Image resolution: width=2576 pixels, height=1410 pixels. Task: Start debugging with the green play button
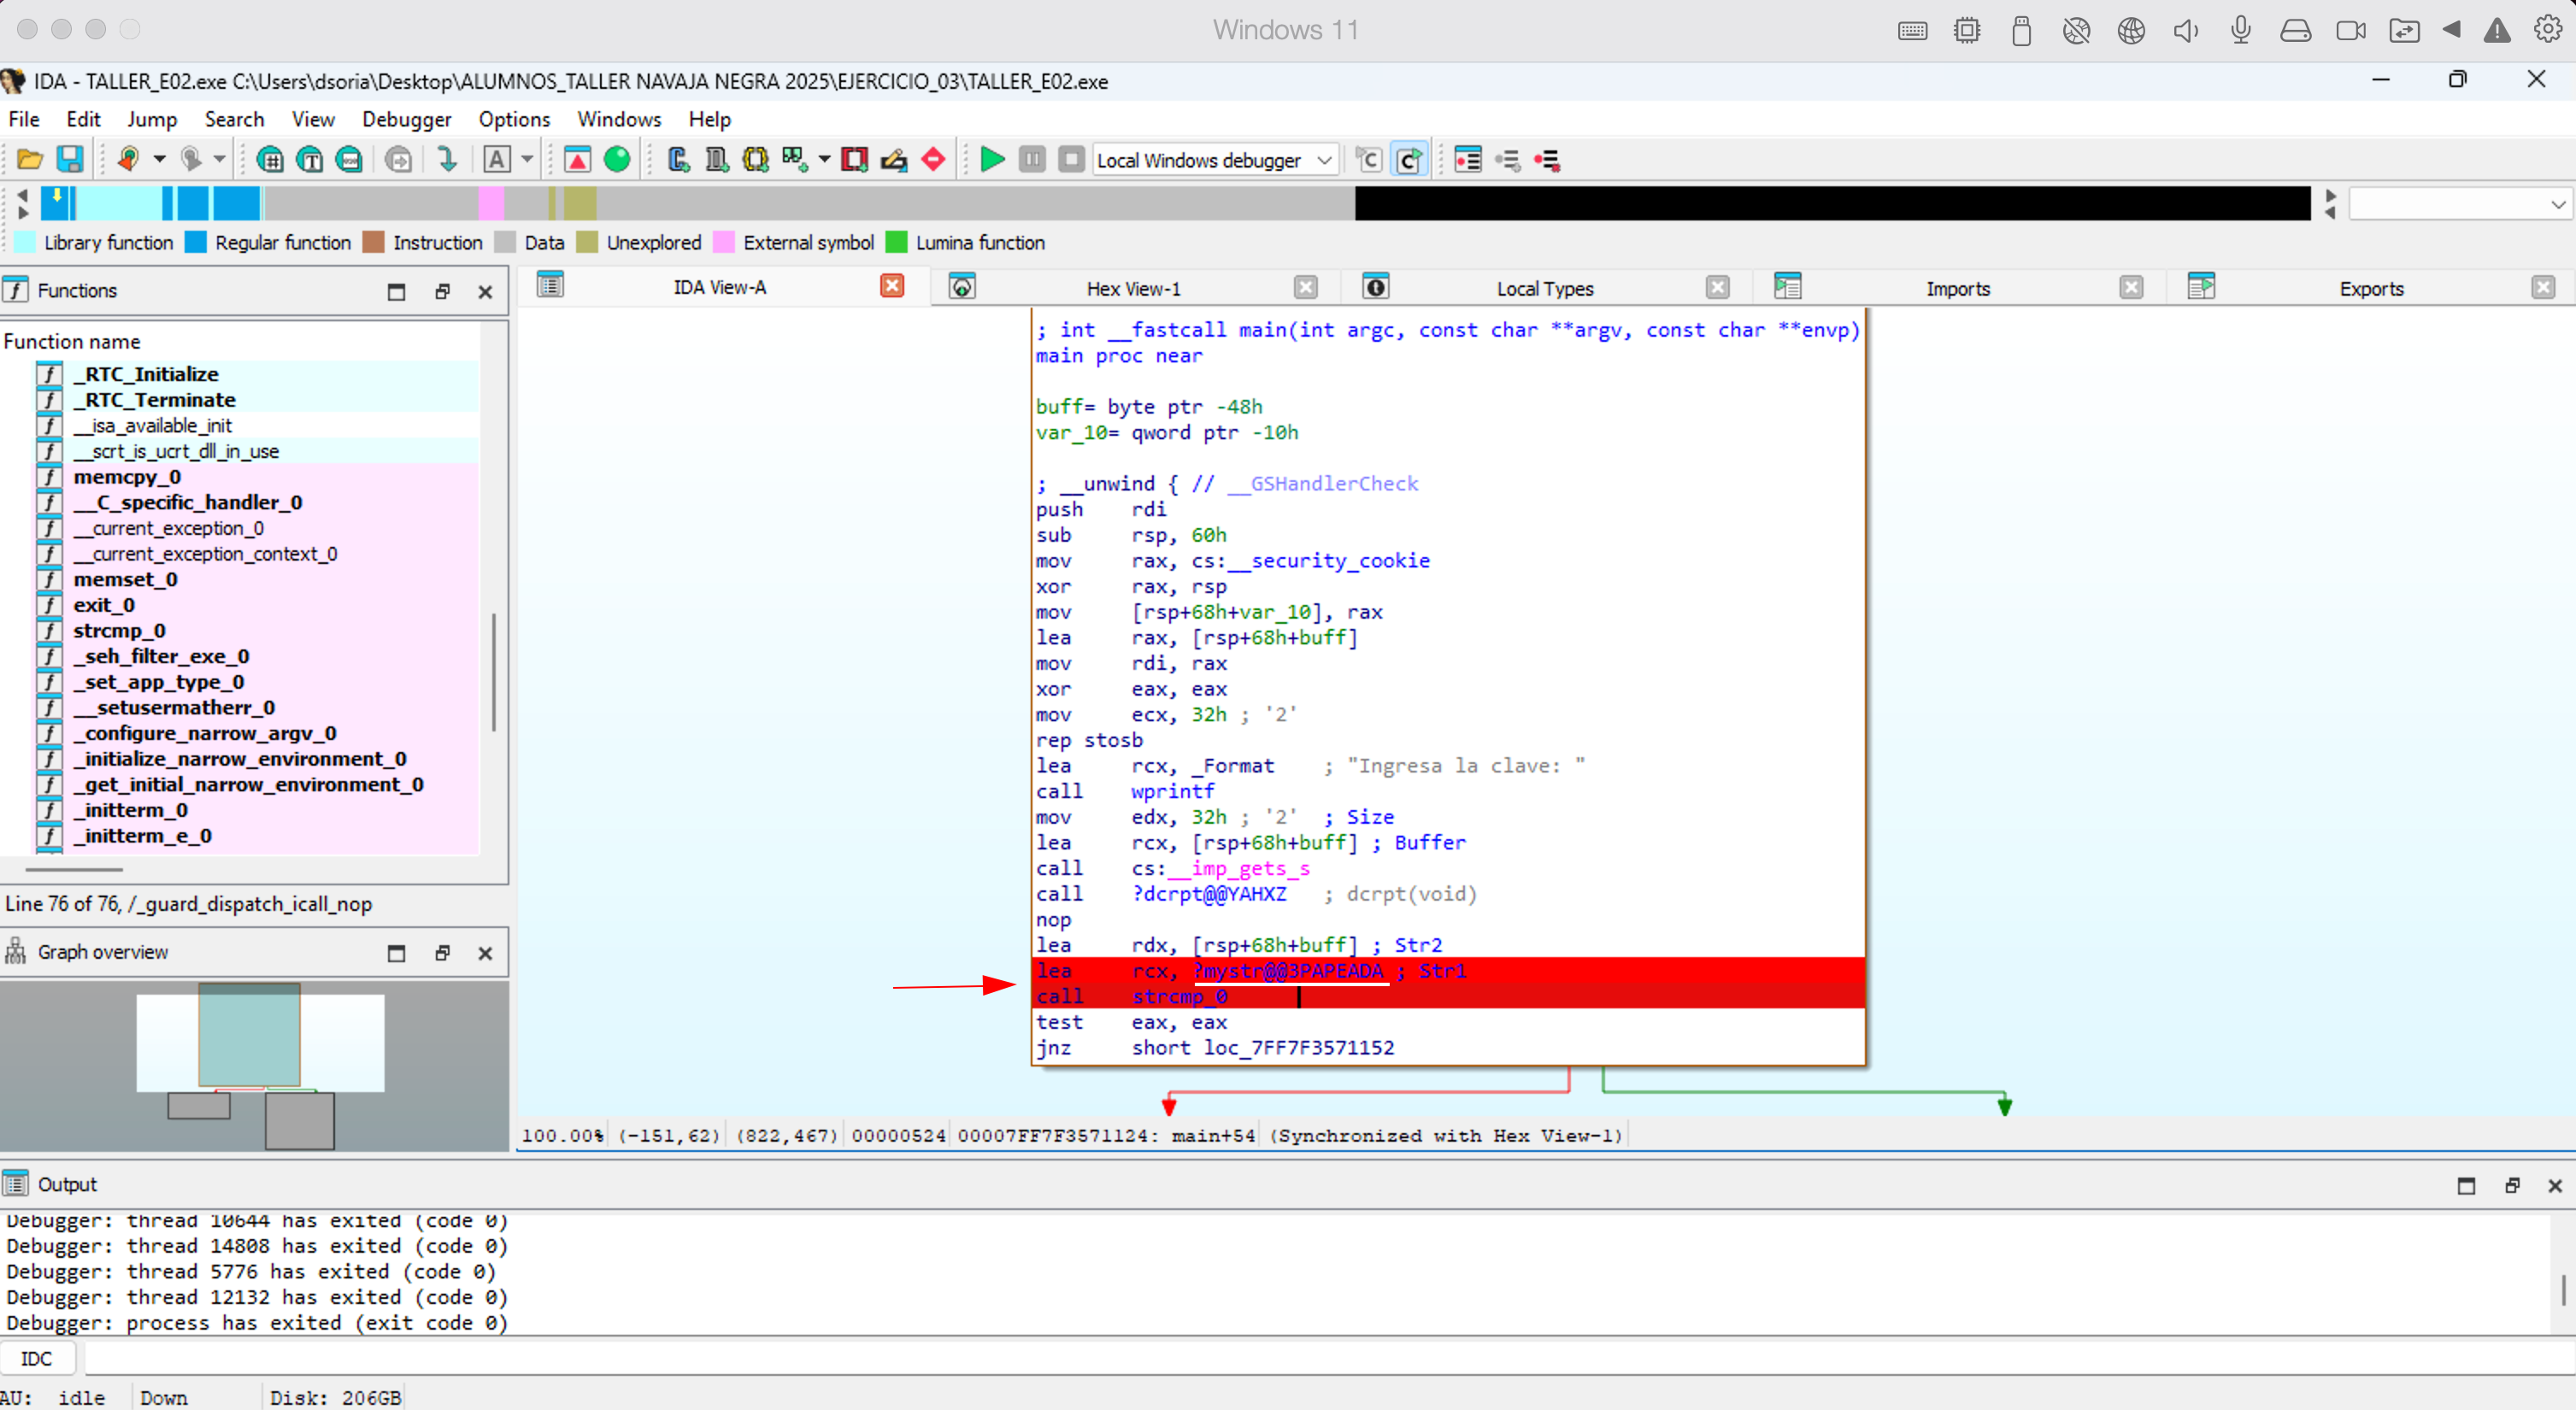pyautogui.click(x=992, y=160)
